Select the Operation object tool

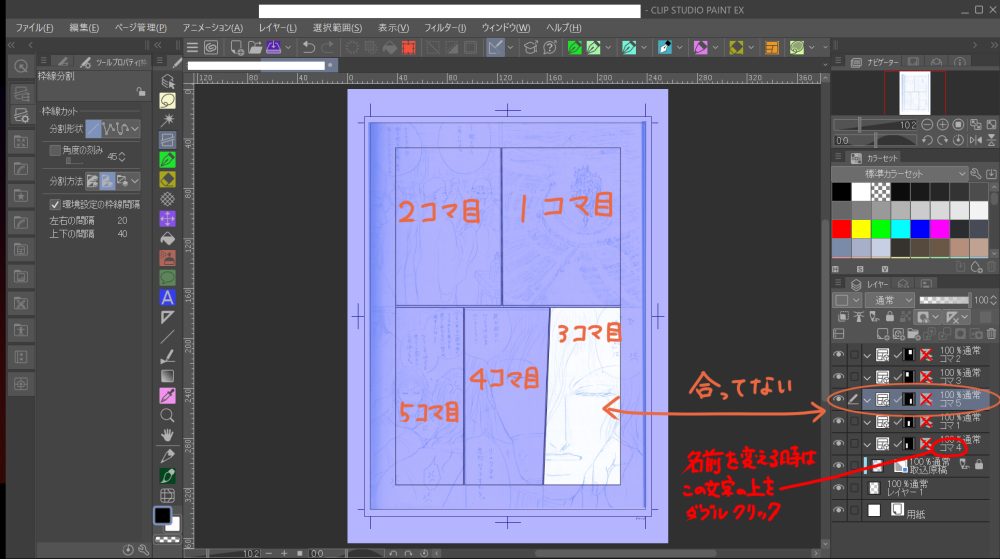click(167, 82)
